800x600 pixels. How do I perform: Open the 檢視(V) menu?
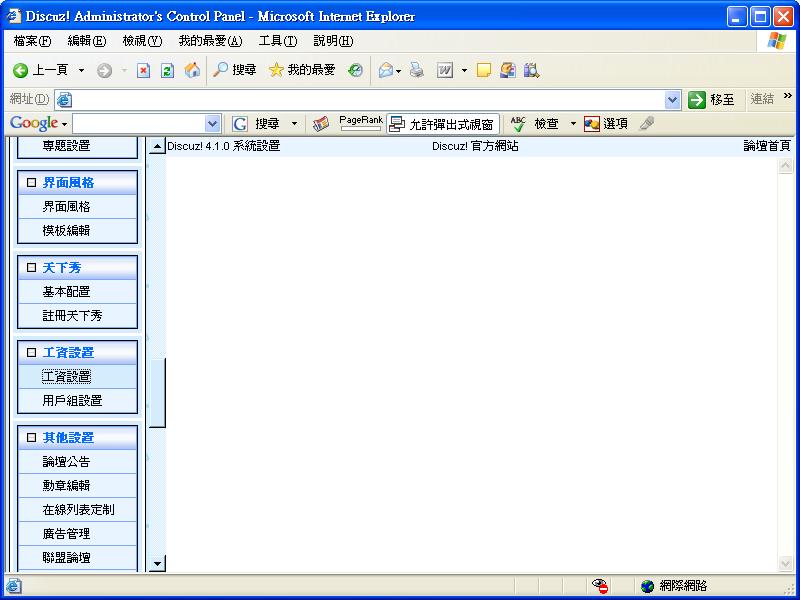click(x=142, y=41)
